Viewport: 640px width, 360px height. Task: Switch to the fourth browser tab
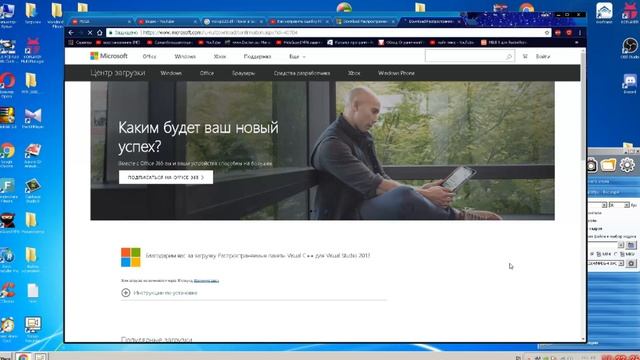[299, 21]
